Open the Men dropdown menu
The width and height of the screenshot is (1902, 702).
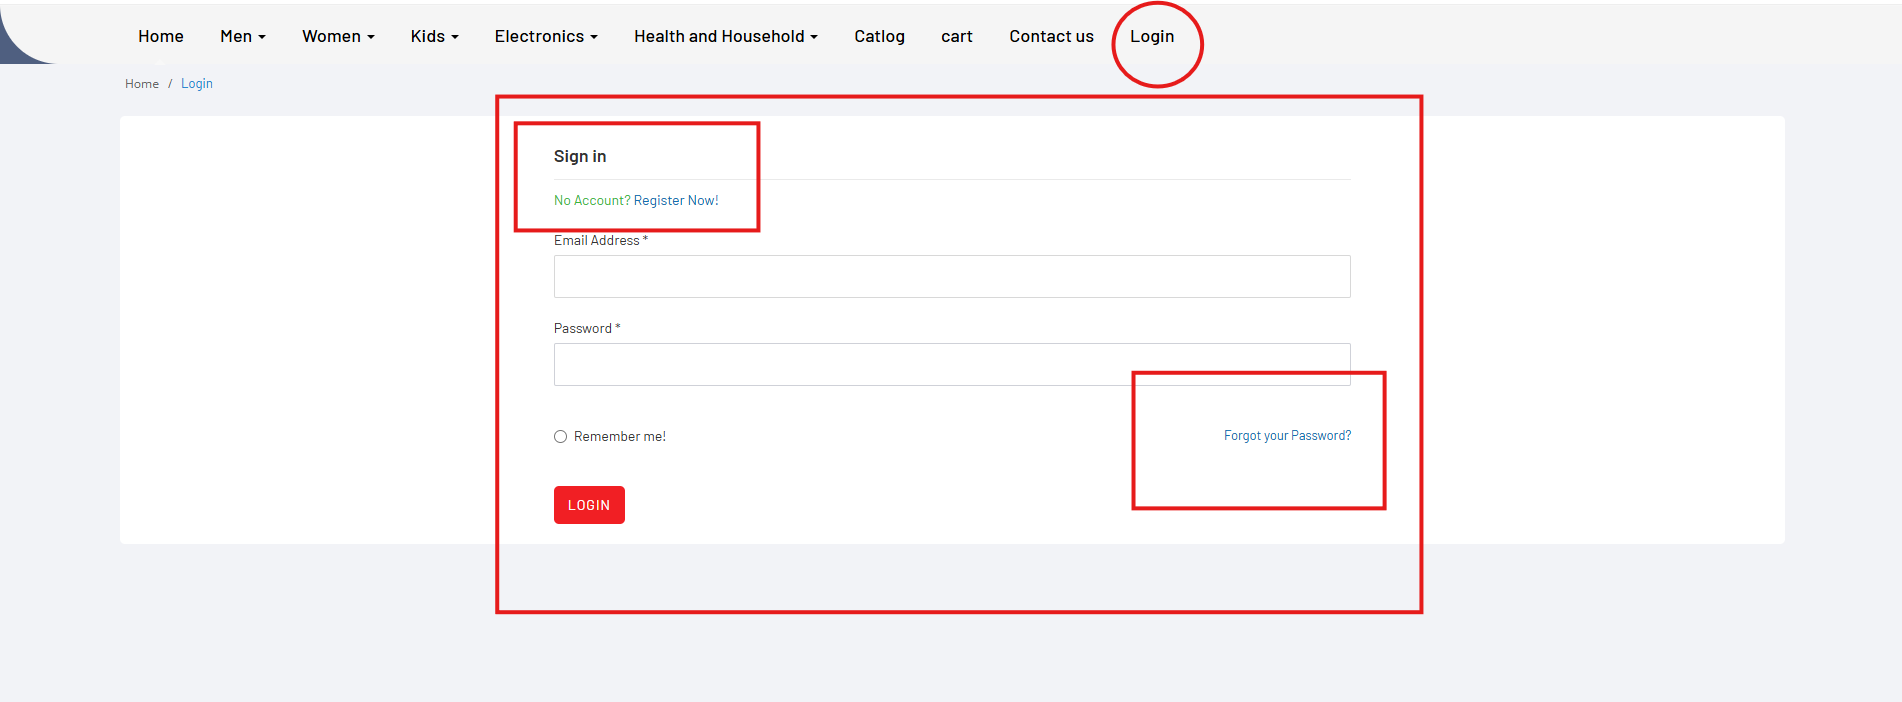pyautogui.click(x=242, y=37)
